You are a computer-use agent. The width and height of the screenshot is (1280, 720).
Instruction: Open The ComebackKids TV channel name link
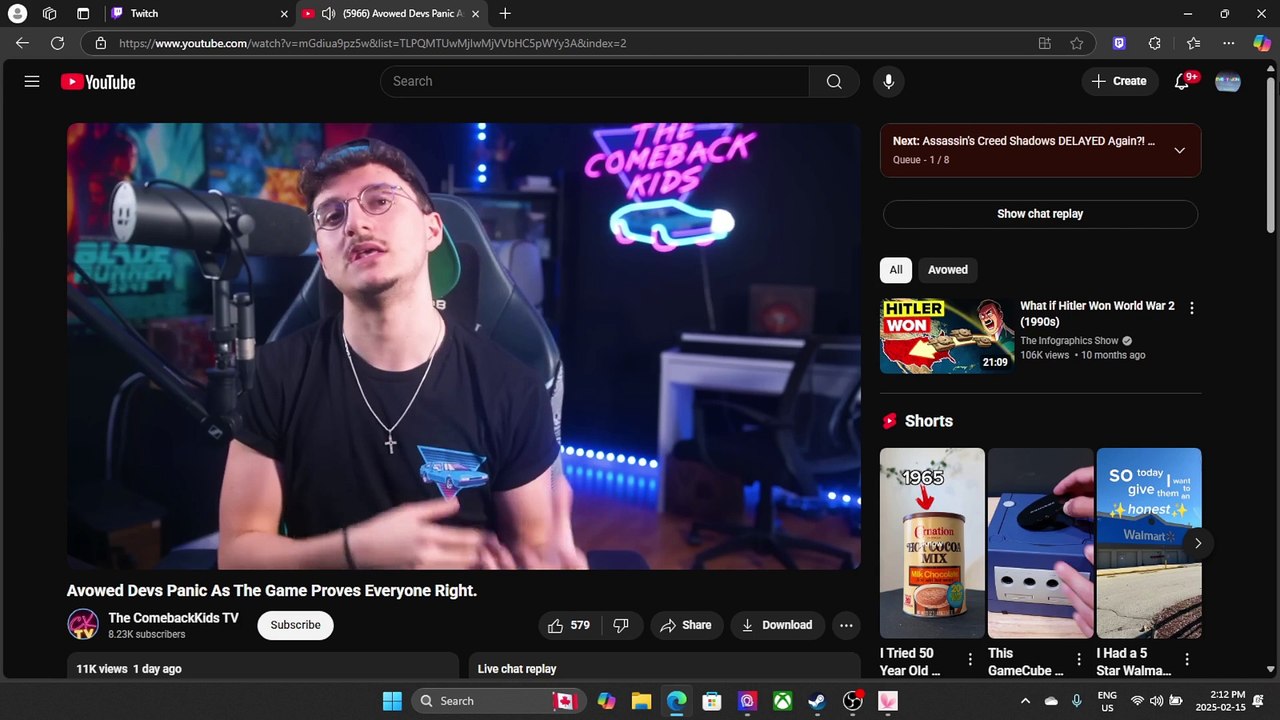pos(173,618)
